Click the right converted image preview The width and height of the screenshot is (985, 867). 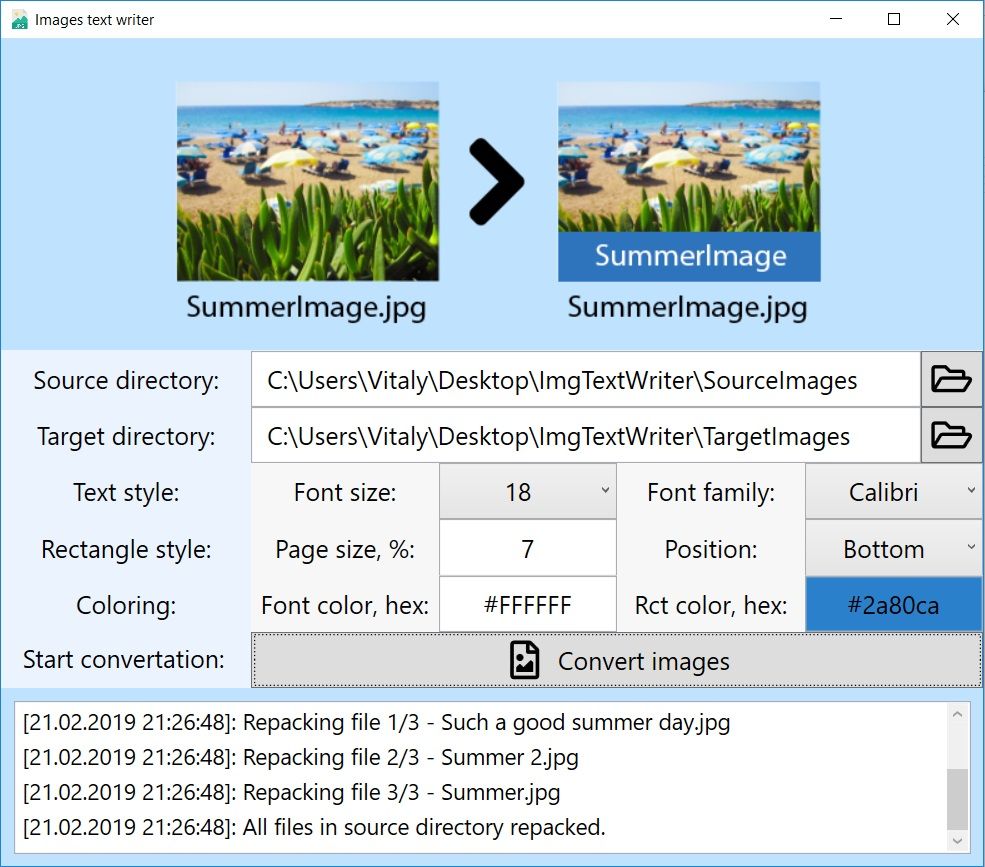[688, 181]
